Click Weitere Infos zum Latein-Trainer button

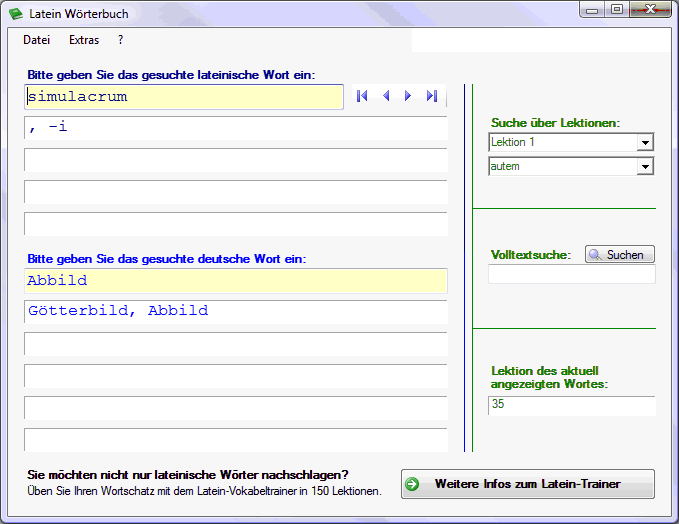pos(527,484)
